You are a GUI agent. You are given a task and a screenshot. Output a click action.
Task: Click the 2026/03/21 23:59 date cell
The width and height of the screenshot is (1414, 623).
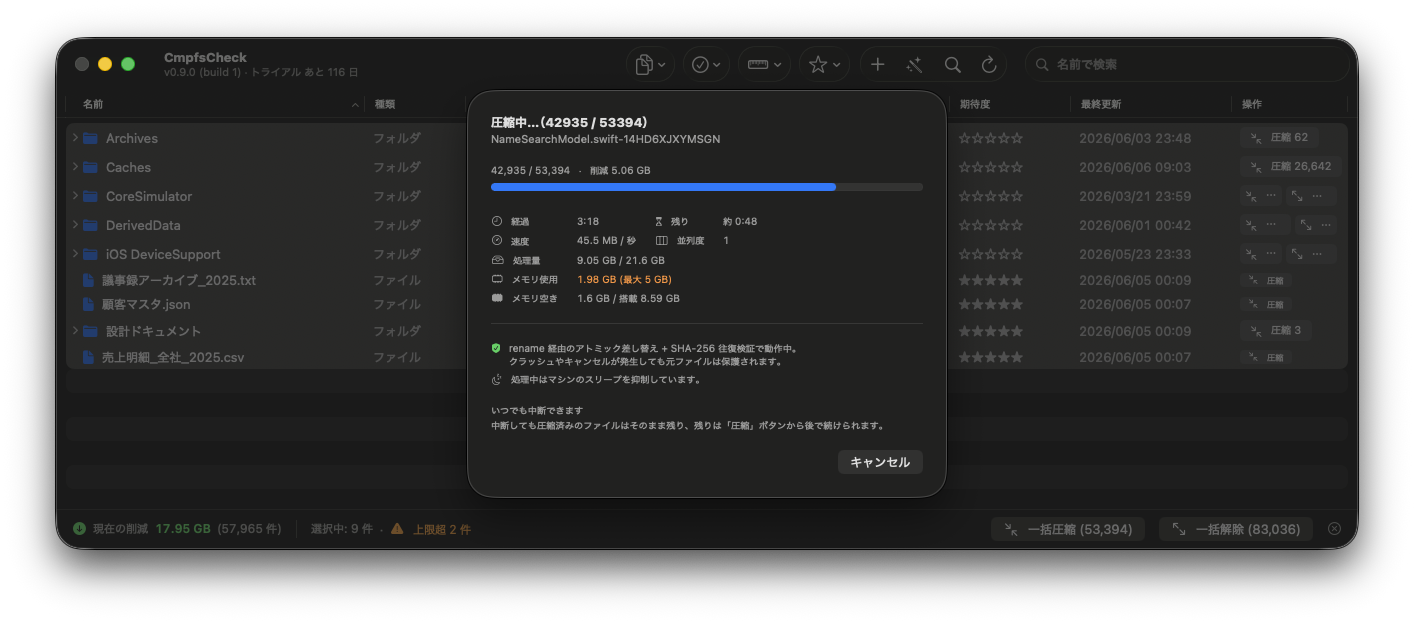(1135, 196)
